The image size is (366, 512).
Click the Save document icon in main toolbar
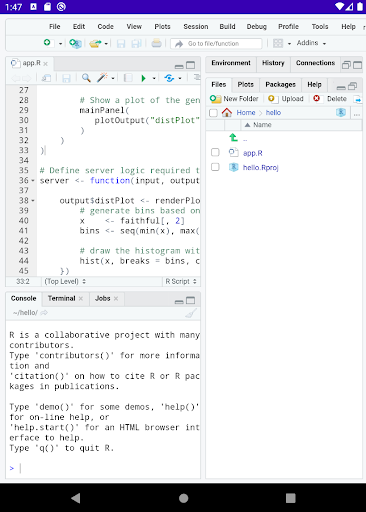pyautogui.click(x=121, y=44)
